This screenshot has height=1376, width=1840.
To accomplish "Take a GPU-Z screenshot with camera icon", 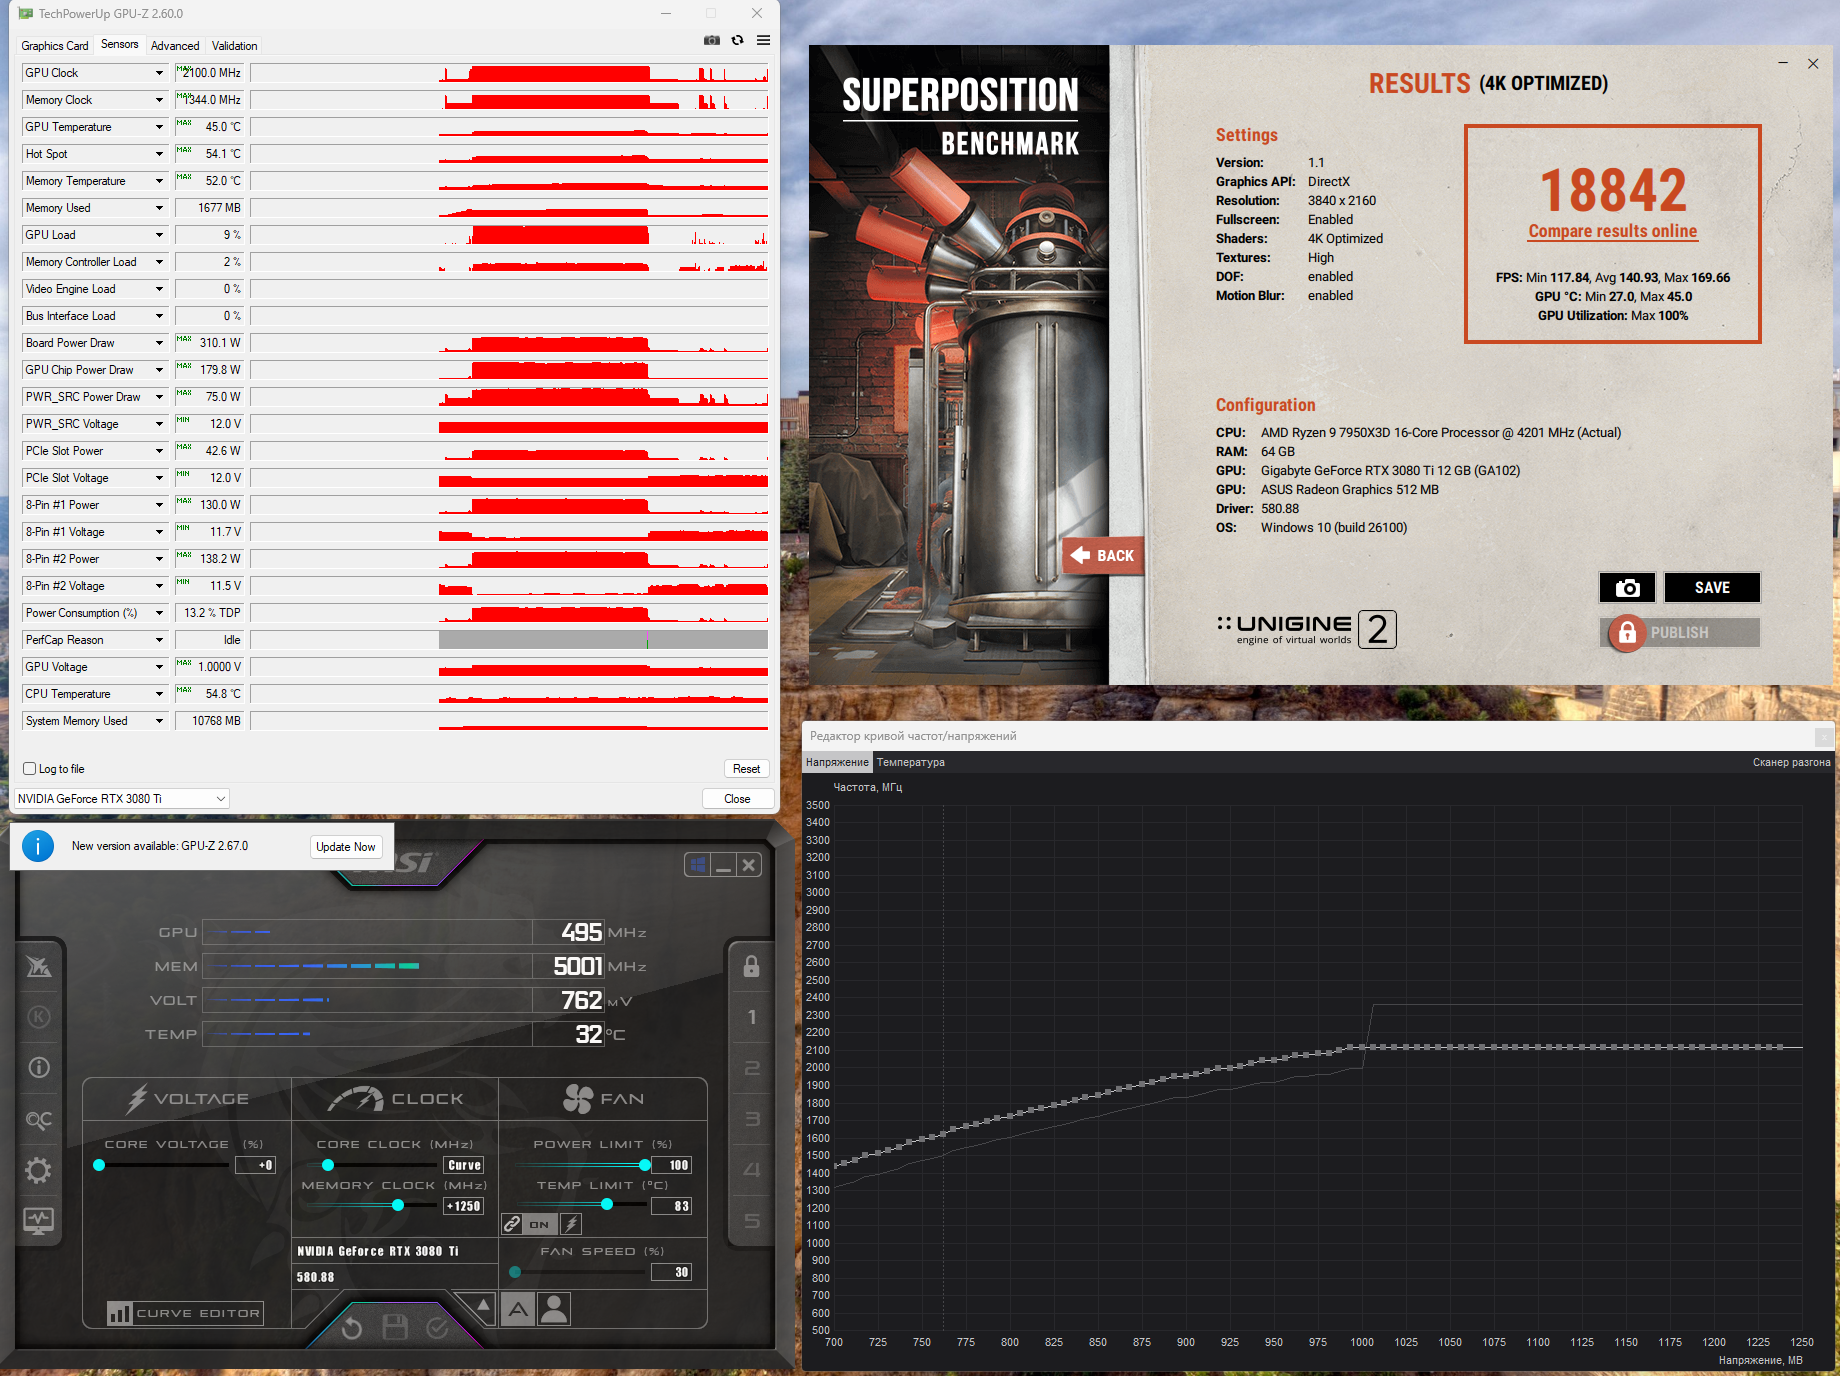I will tap(712, 40).
